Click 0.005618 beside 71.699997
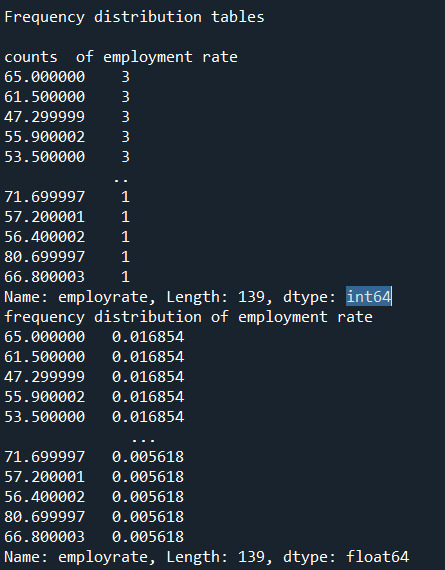 click(148, 457)
